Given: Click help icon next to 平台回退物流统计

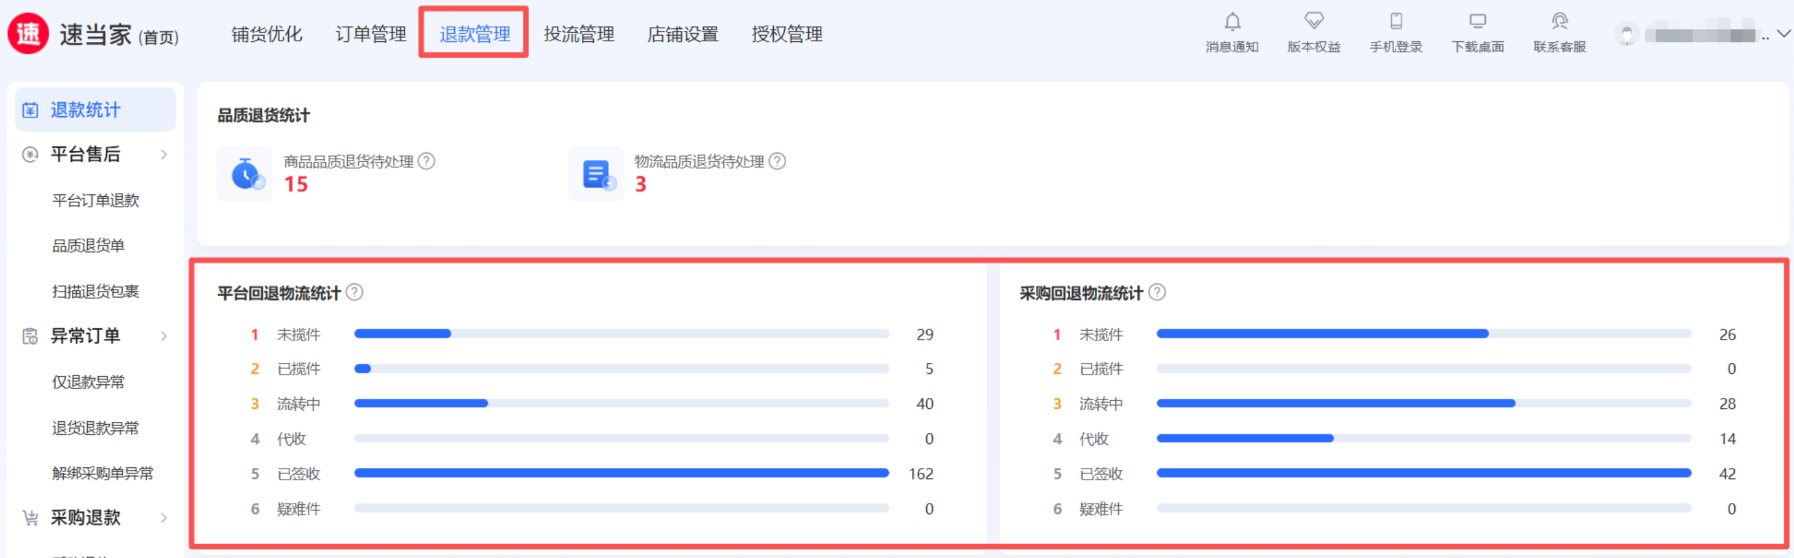Looking at the screenshot, I should point(355,292).
